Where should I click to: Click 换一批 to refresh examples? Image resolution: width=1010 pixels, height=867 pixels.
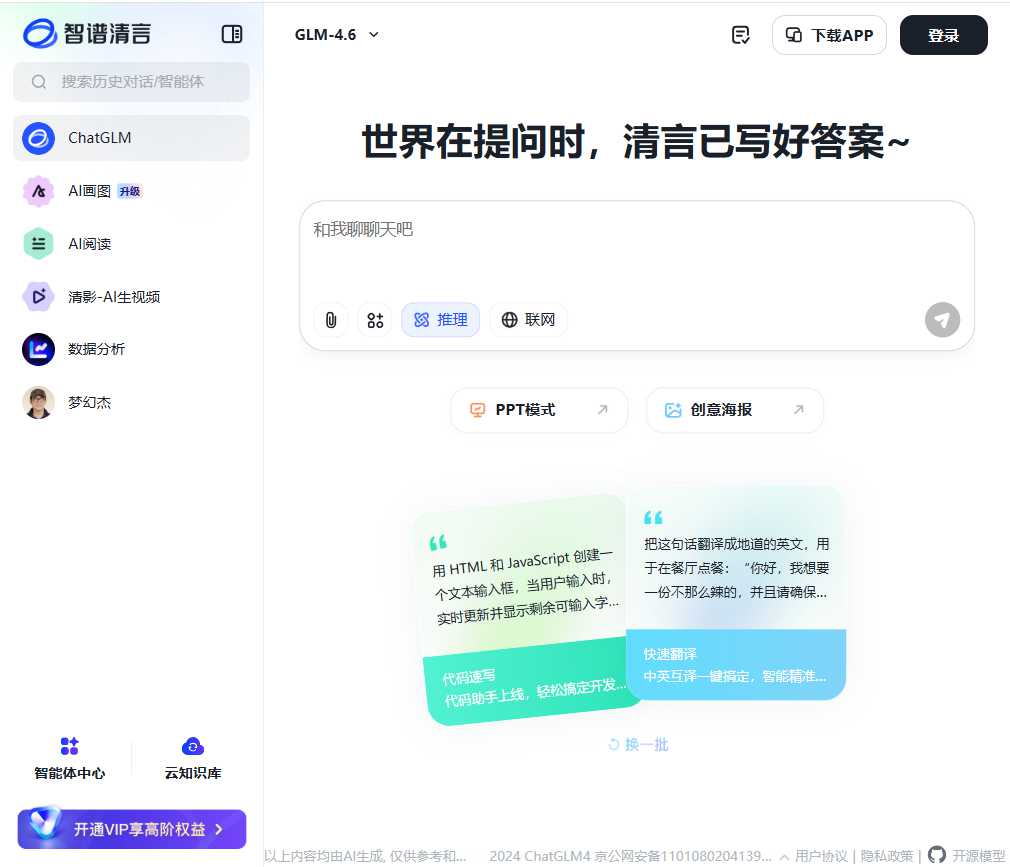click(637, 744)
